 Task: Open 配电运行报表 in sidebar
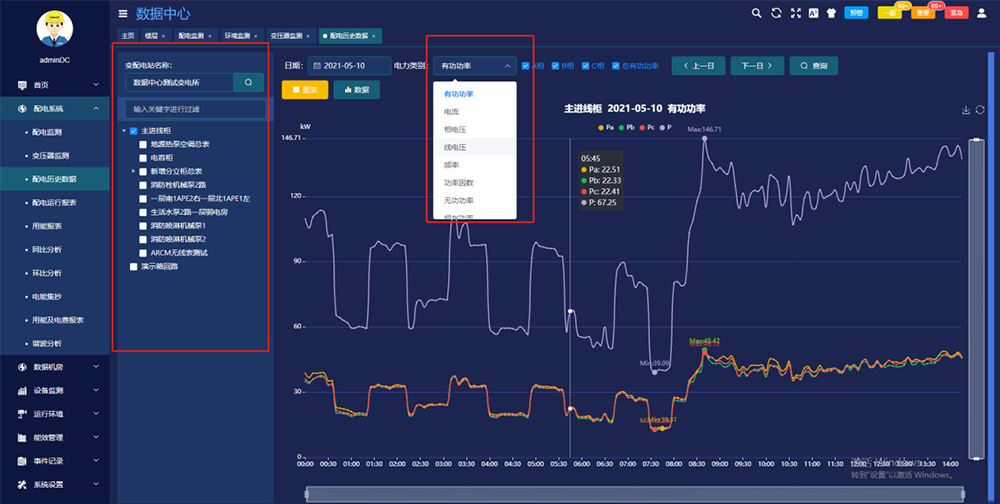click(54, 202)
